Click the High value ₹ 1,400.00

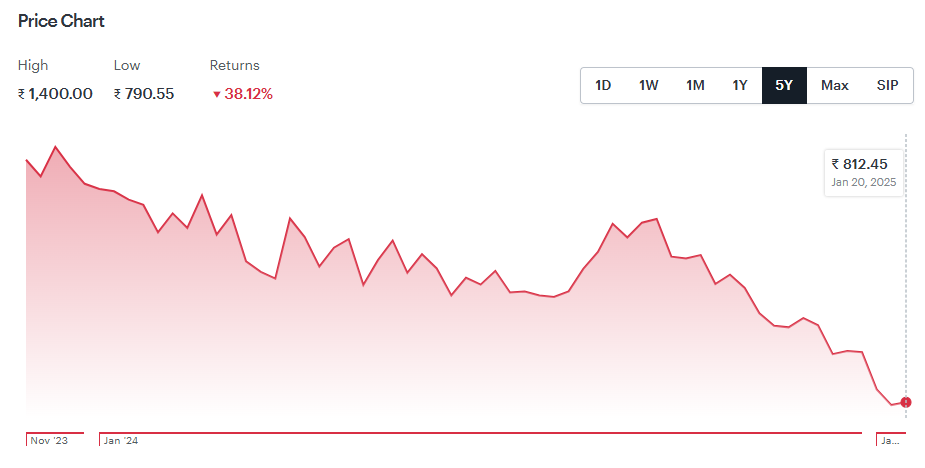[x=55, y=94]
